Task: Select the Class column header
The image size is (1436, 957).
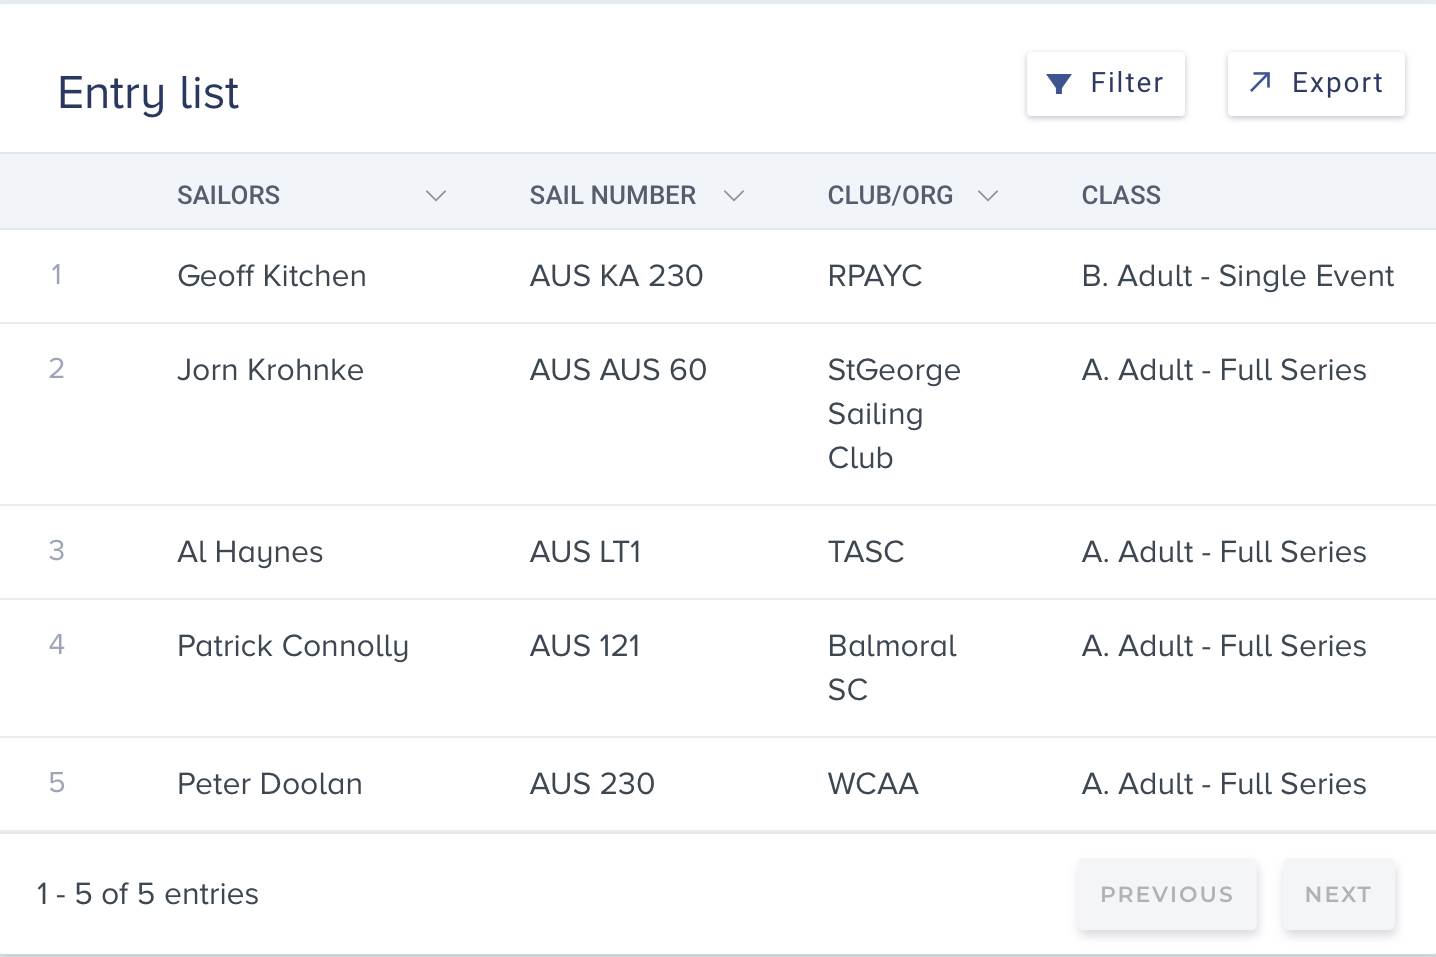Action: pyautogui.click(x=1121, y=196)
